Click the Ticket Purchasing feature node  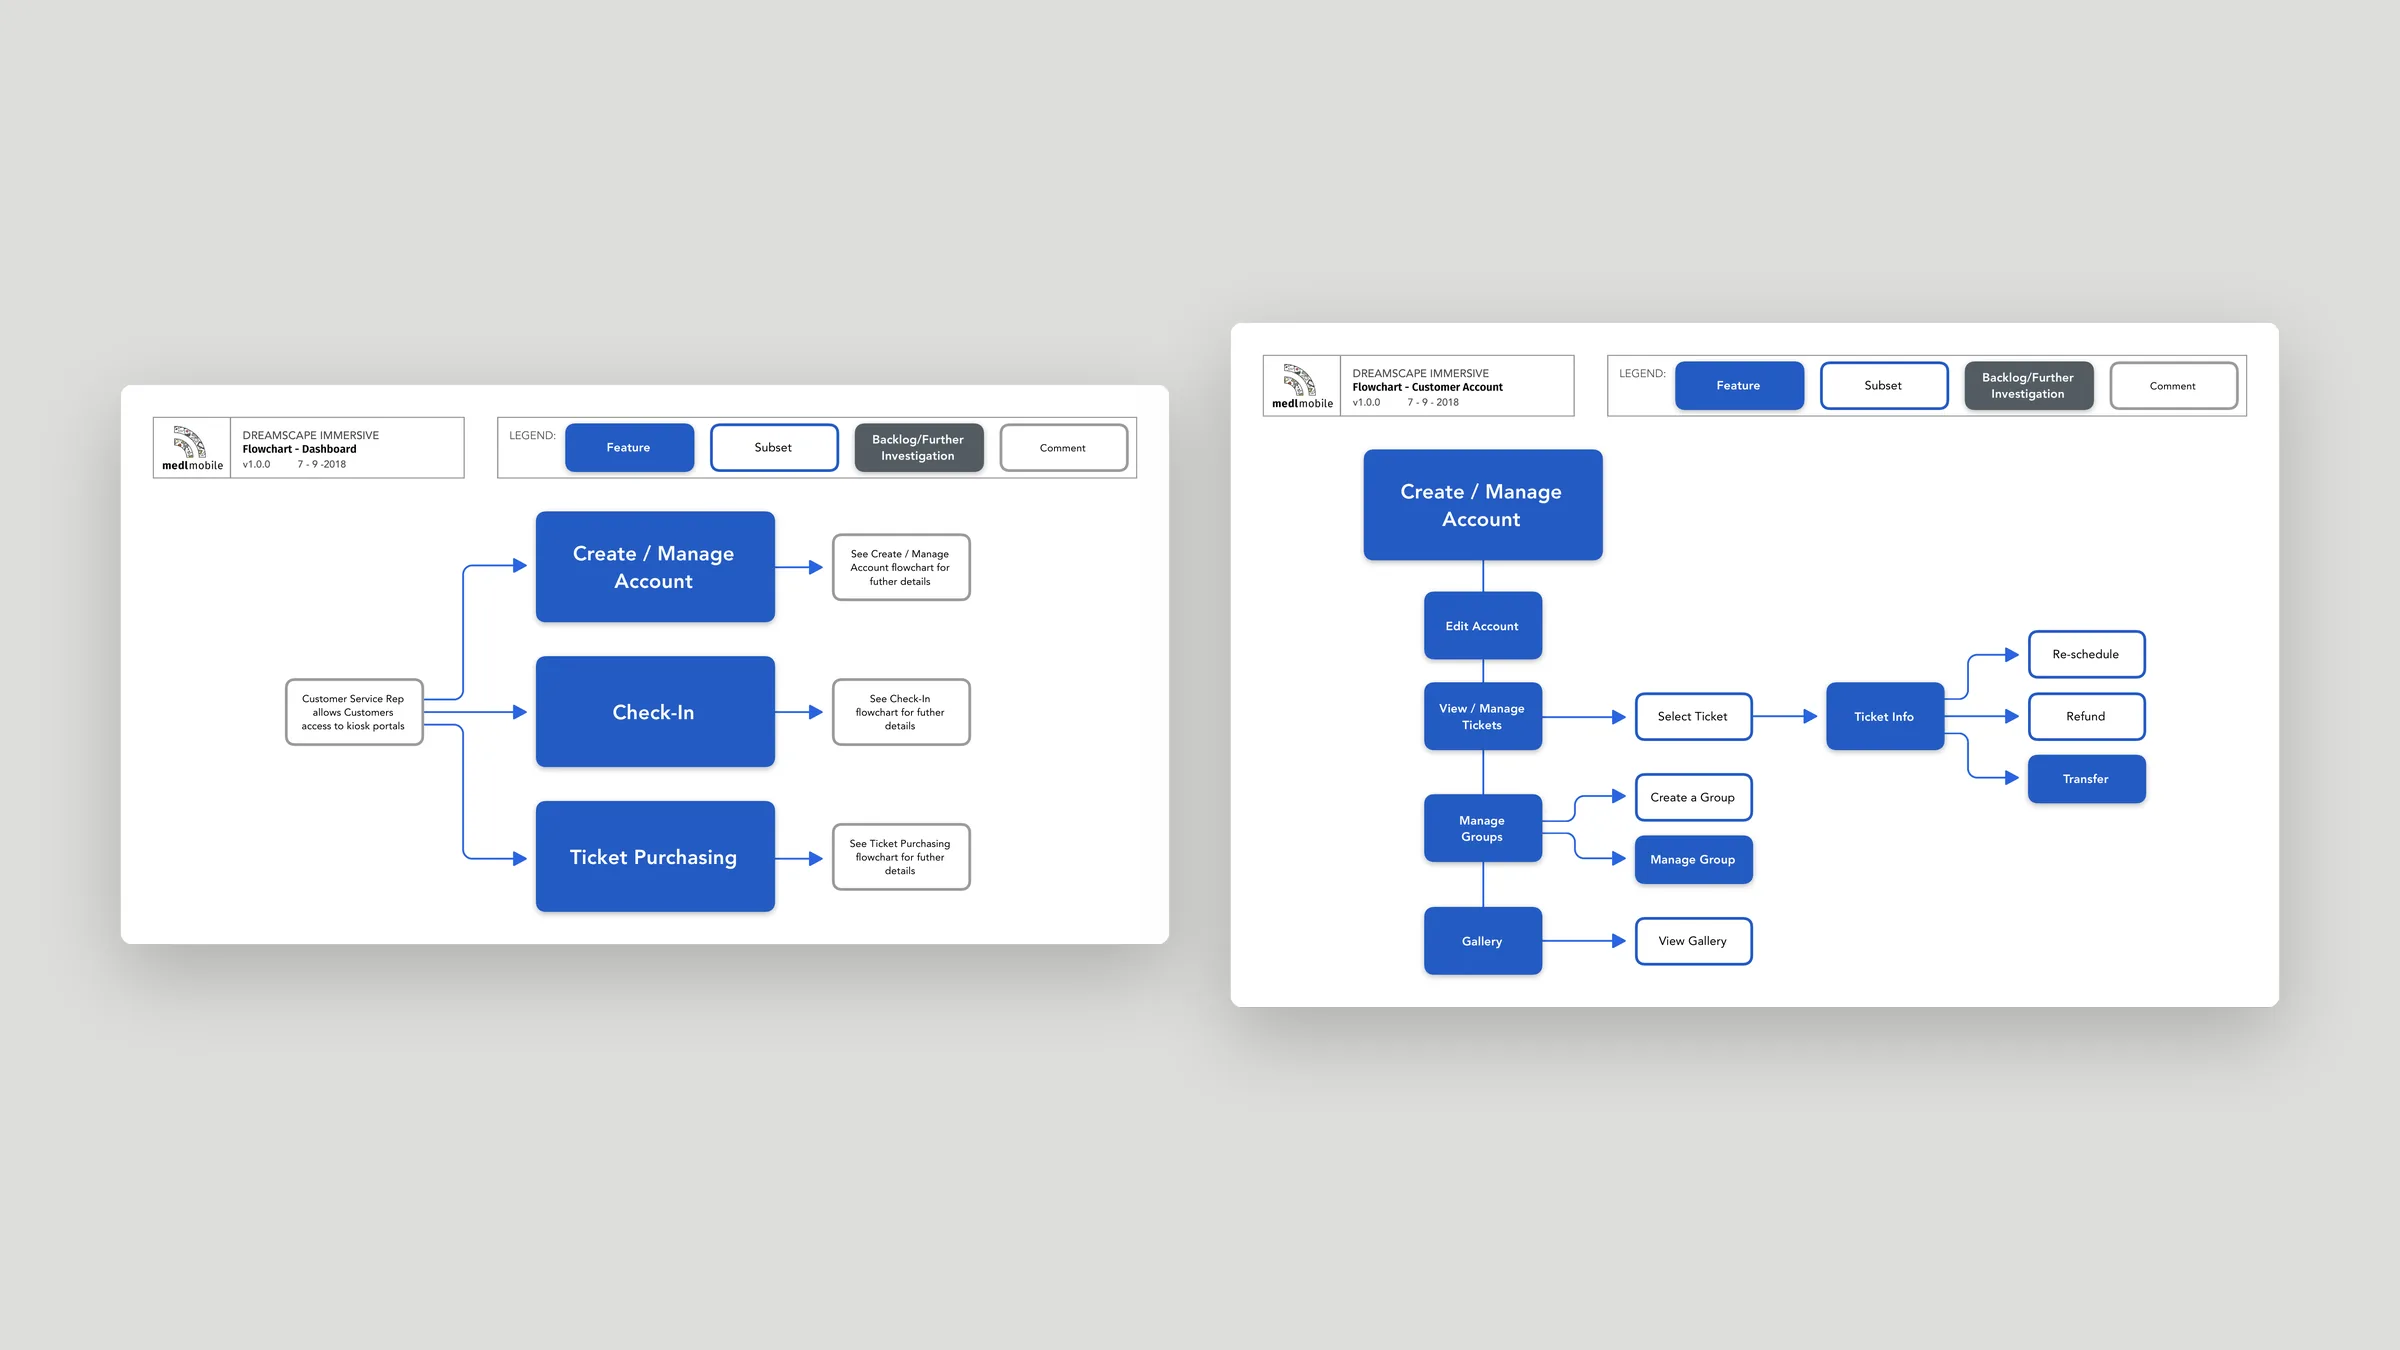(x=655, y=857)
